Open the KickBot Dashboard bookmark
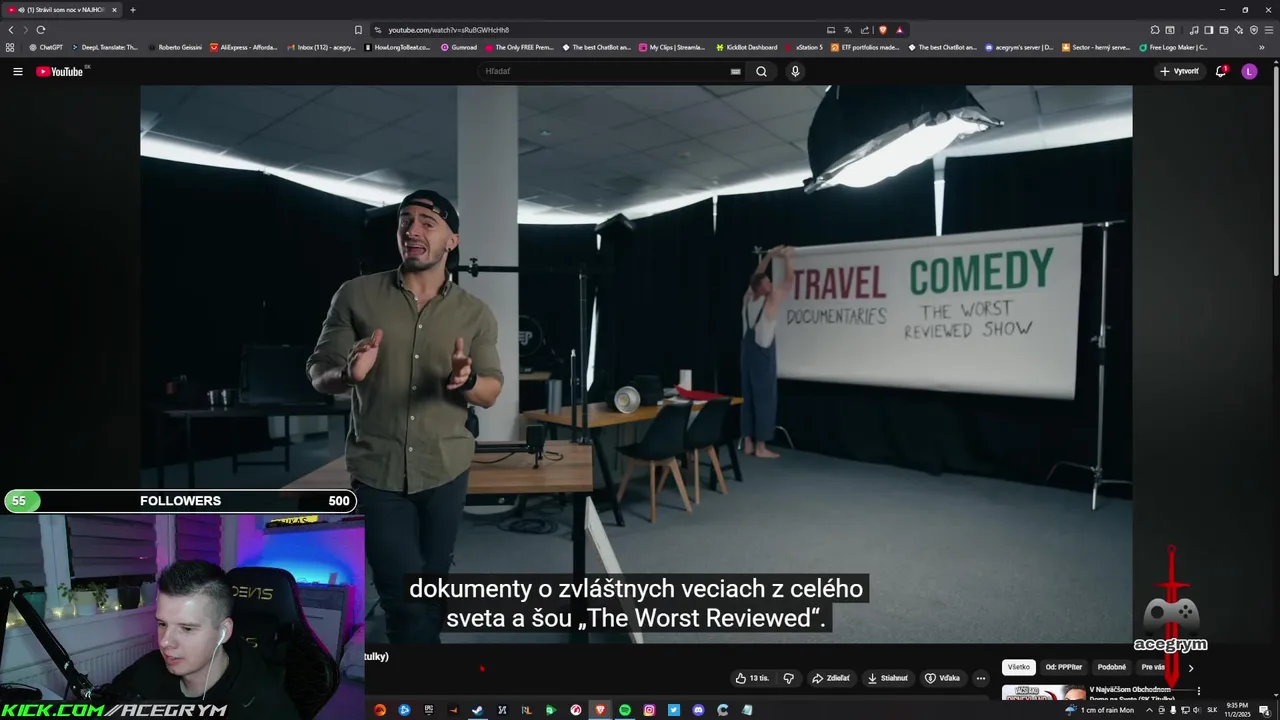This screenshot has height=720, width=1280. coord(746,47)
